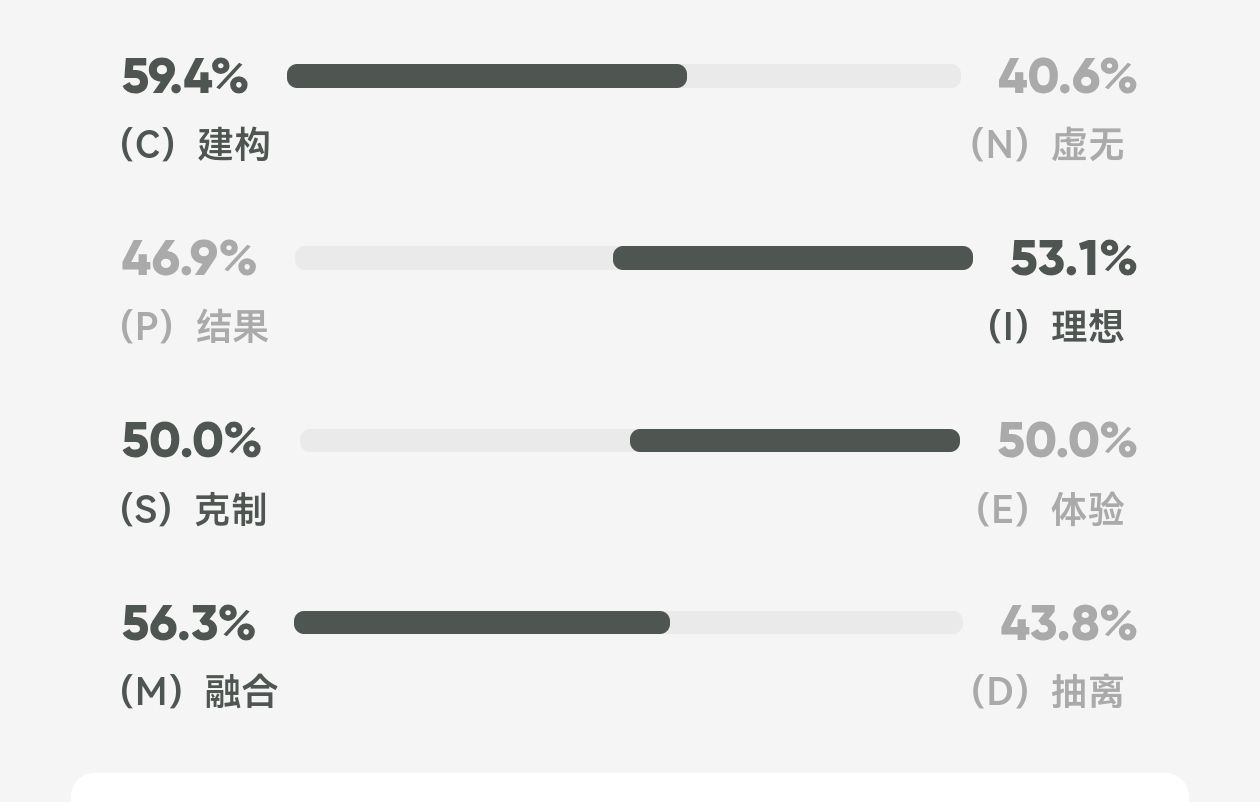The width and height of the screenshot is (1260, 802).
Task: Click the 46.9% percentage value
Action: (188, 259)
